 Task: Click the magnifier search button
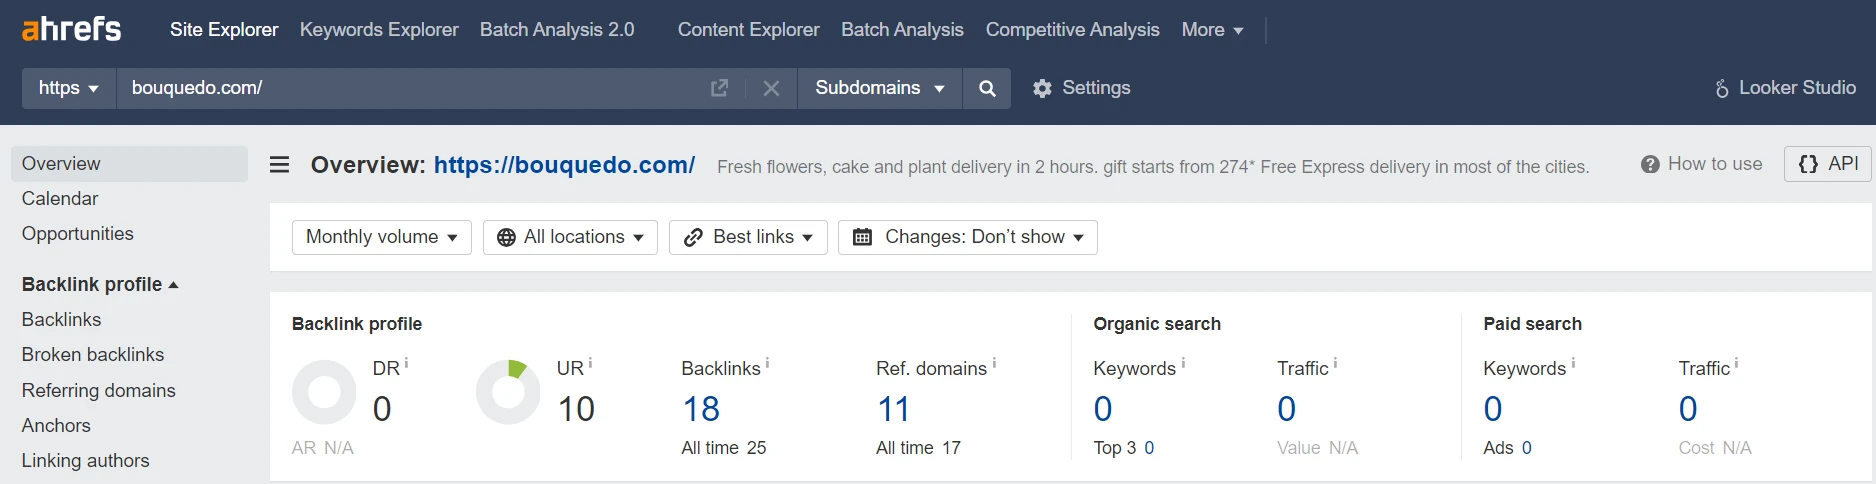click(x=987, y=88)
